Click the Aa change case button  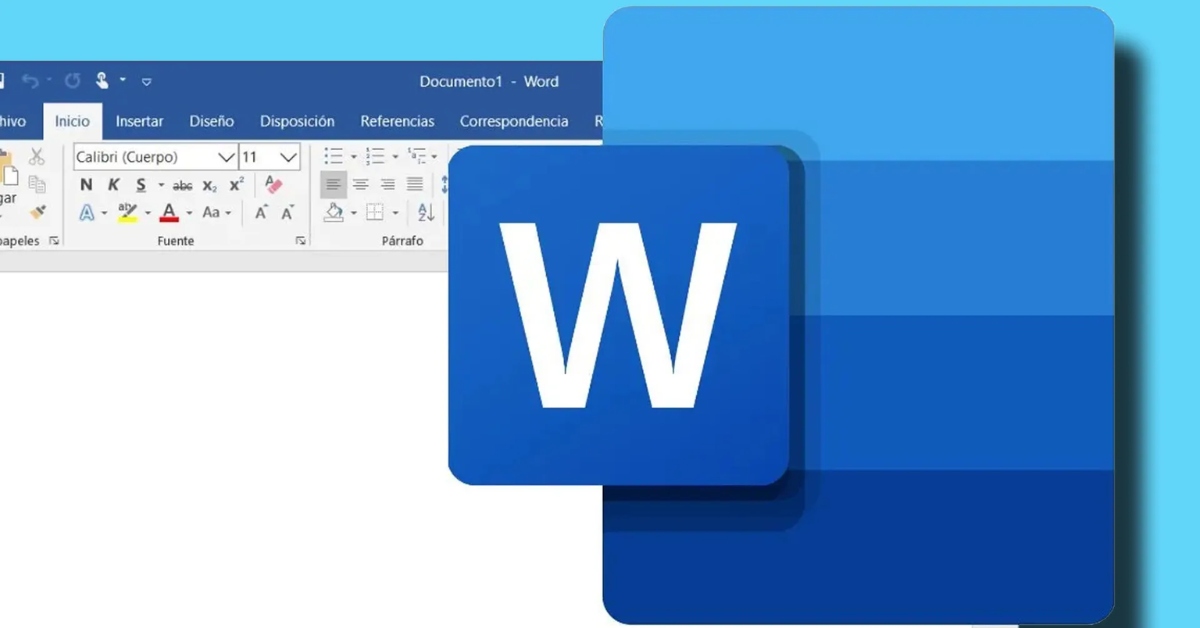point(211,213)
